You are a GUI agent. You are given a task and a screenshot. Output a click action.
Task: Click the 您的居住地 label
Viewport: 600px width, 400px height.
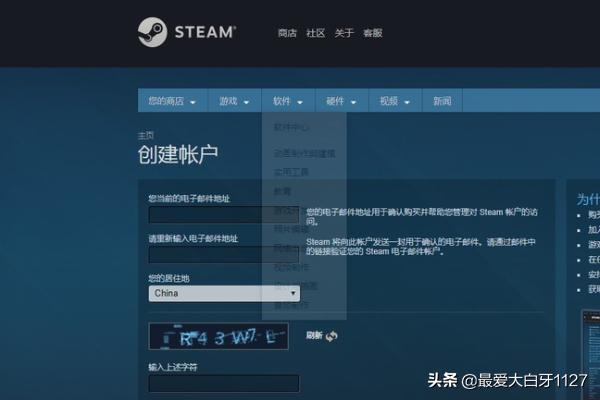tap(169, 278)
